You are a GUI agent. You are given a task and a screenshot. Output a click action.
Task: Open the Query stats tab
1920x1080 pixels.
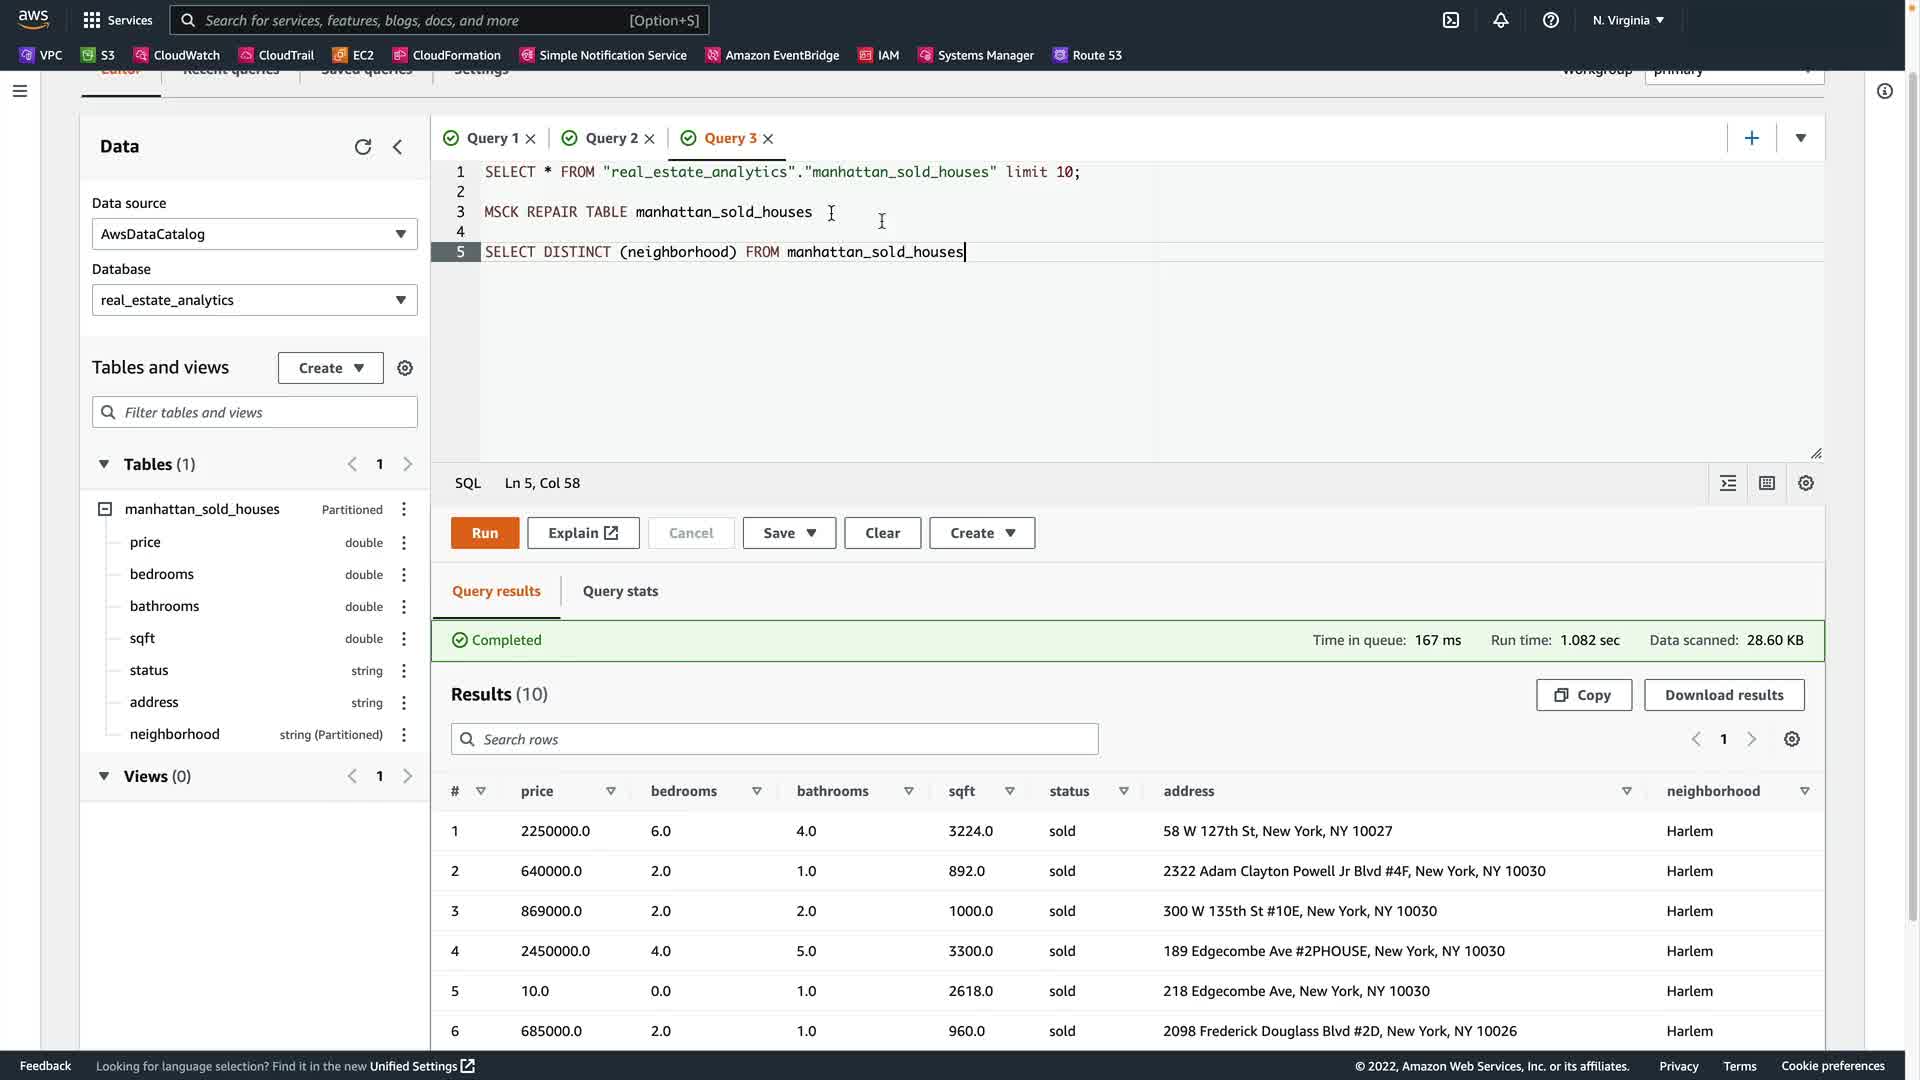pos(620,591)
